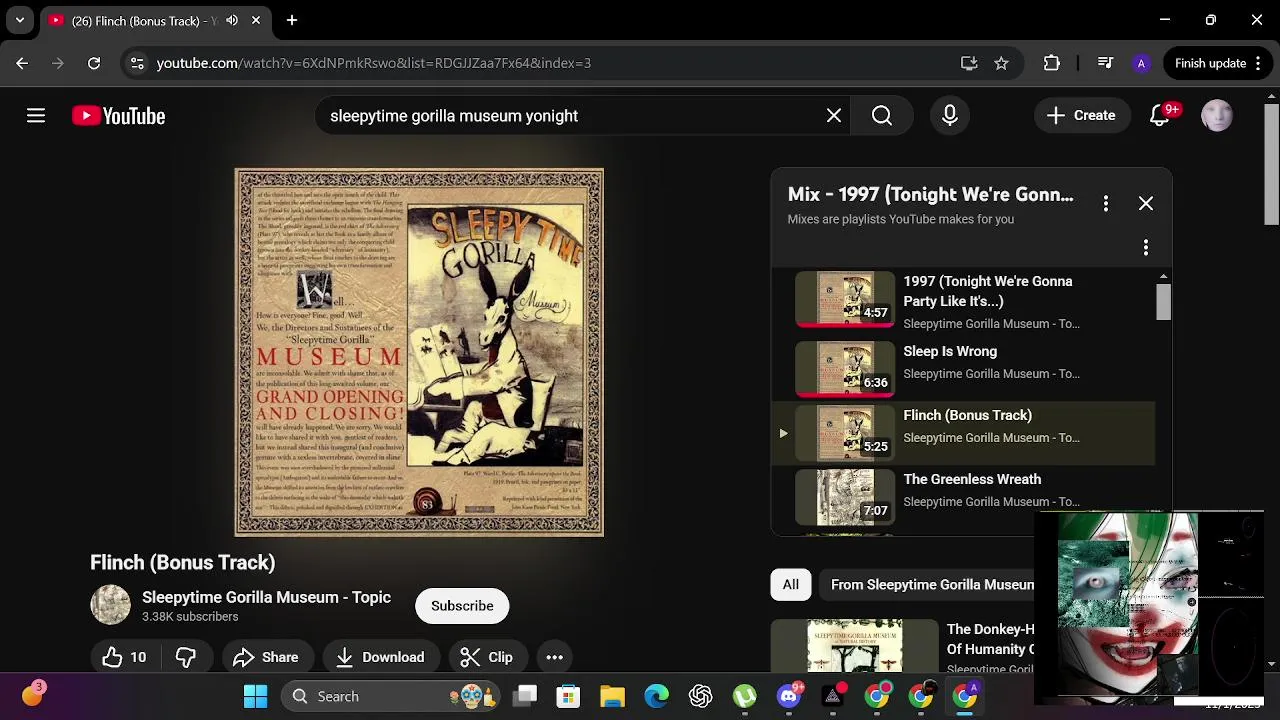
Task: Go to the YouTube home logo
Action: click(118, 116)
